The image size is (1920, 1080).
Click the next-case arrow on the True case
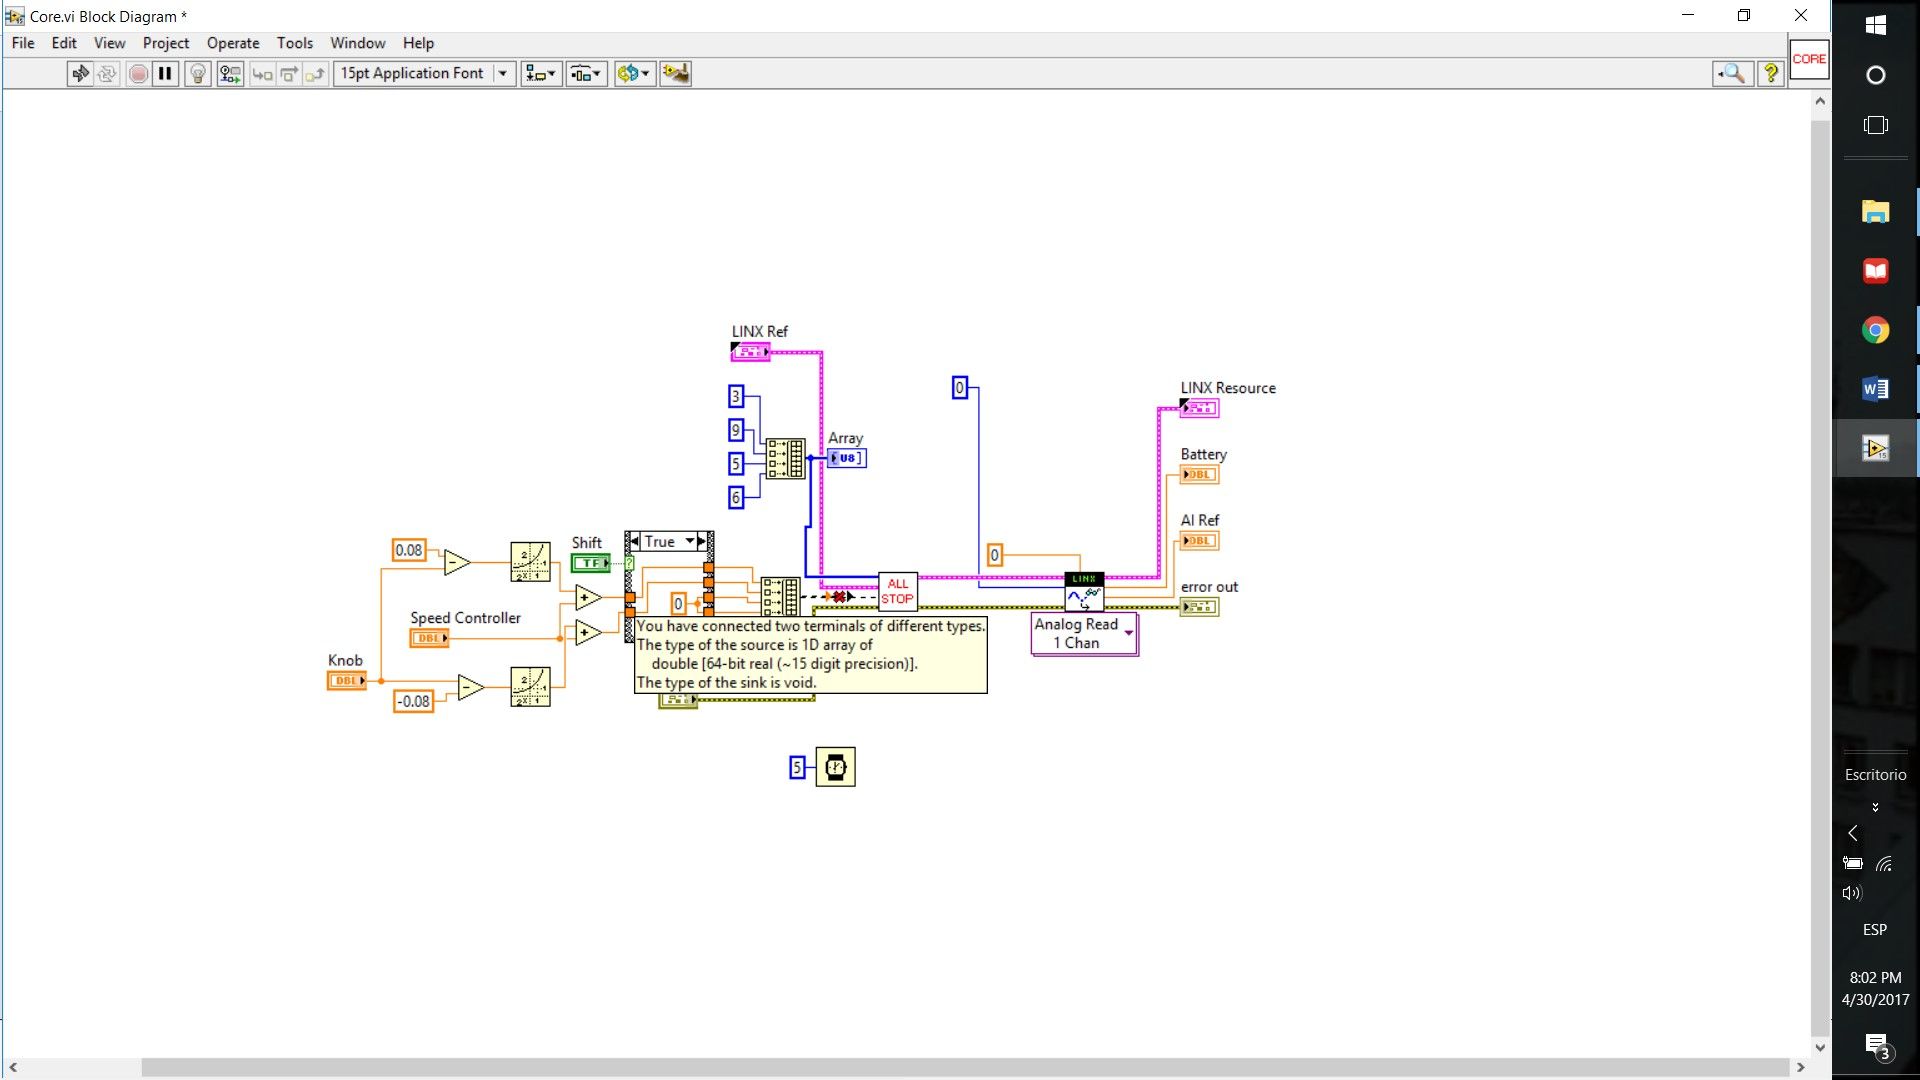(x=699, y=541)
